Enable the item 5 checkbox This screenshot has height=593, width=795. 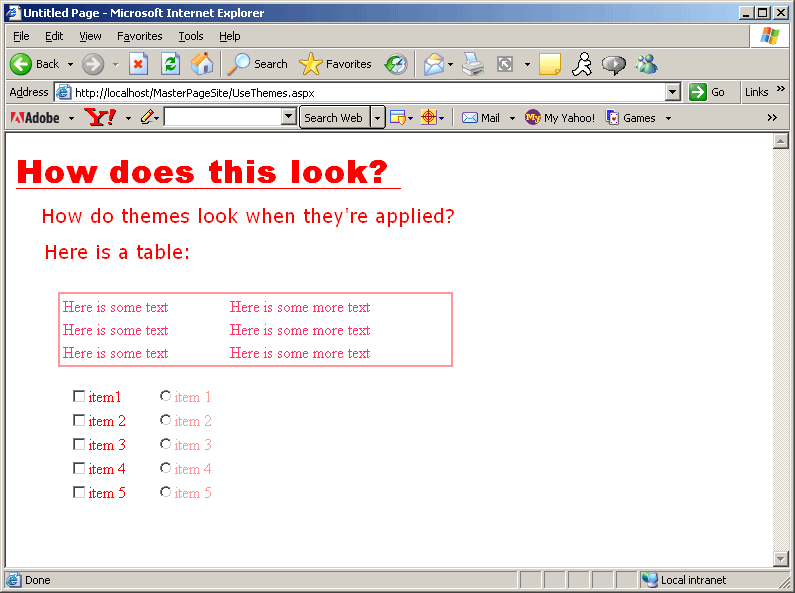pyautogui.click(x=79, y=493)
